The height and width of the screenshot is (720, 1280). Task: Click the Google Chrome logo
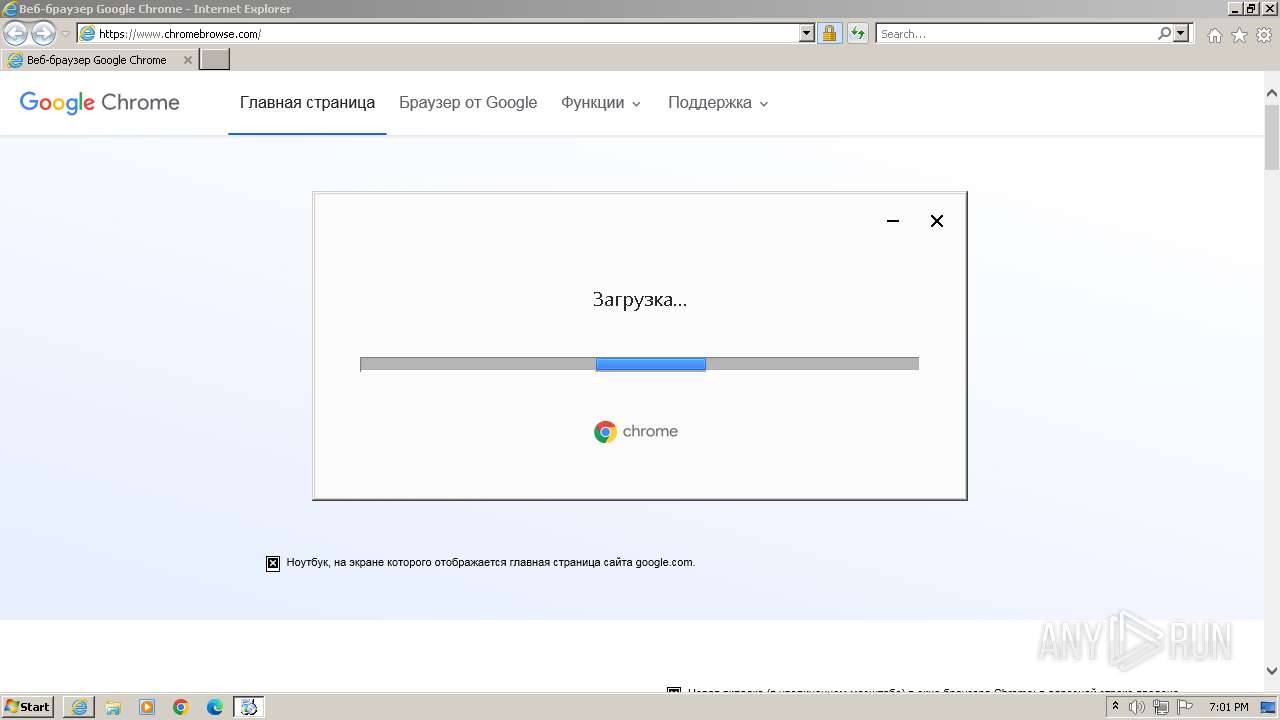[99, 102]
